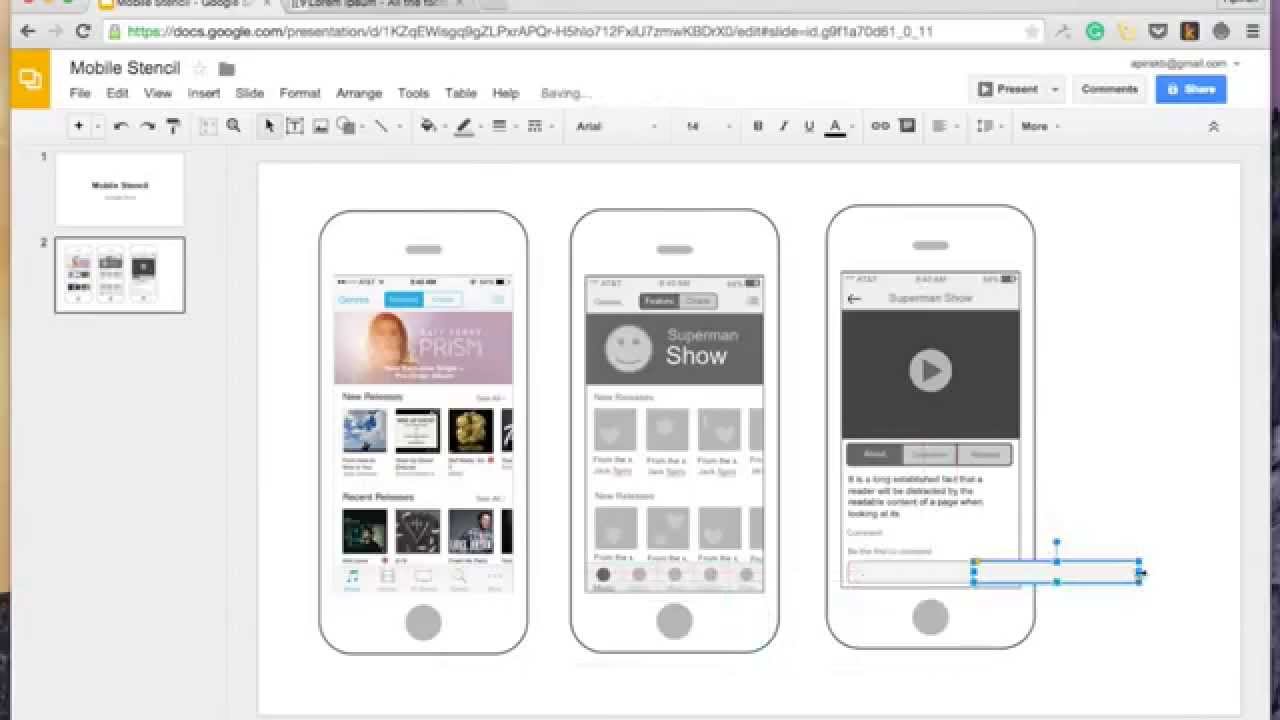Expand the Present button dropdown arrow
1280x720 pixels.
coord(1055,88)
